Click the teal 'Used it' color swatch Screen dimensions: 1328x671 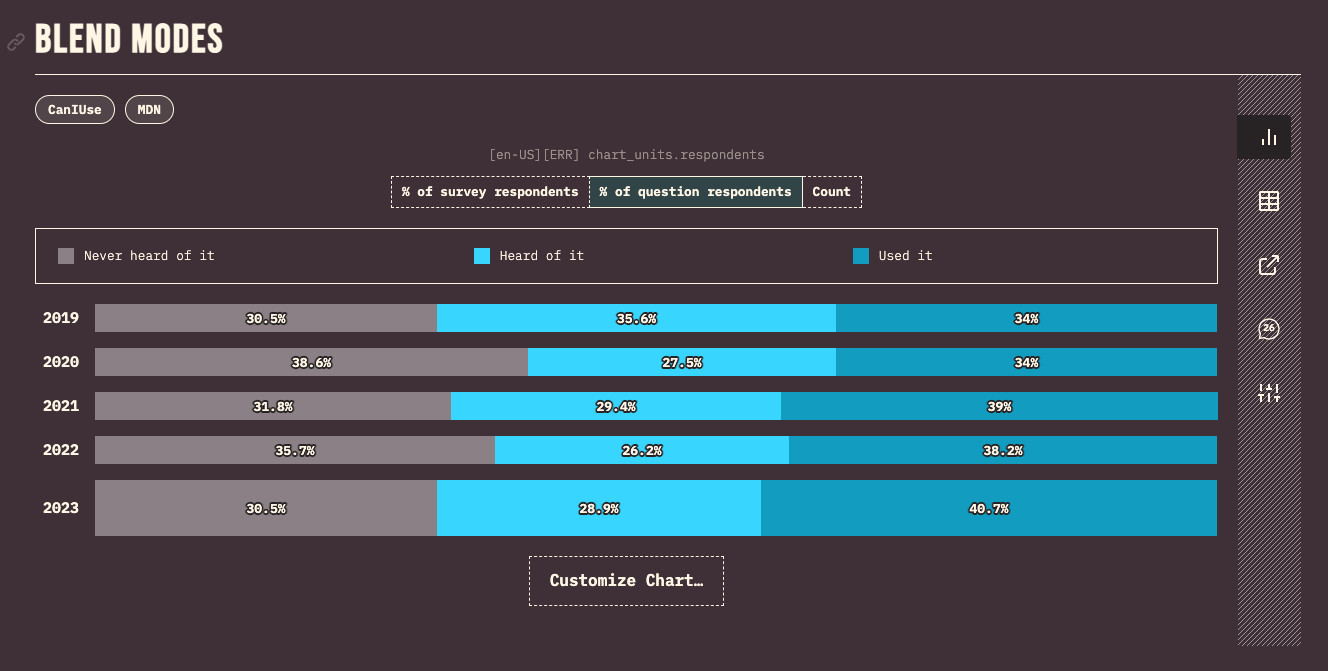(861, 255)
